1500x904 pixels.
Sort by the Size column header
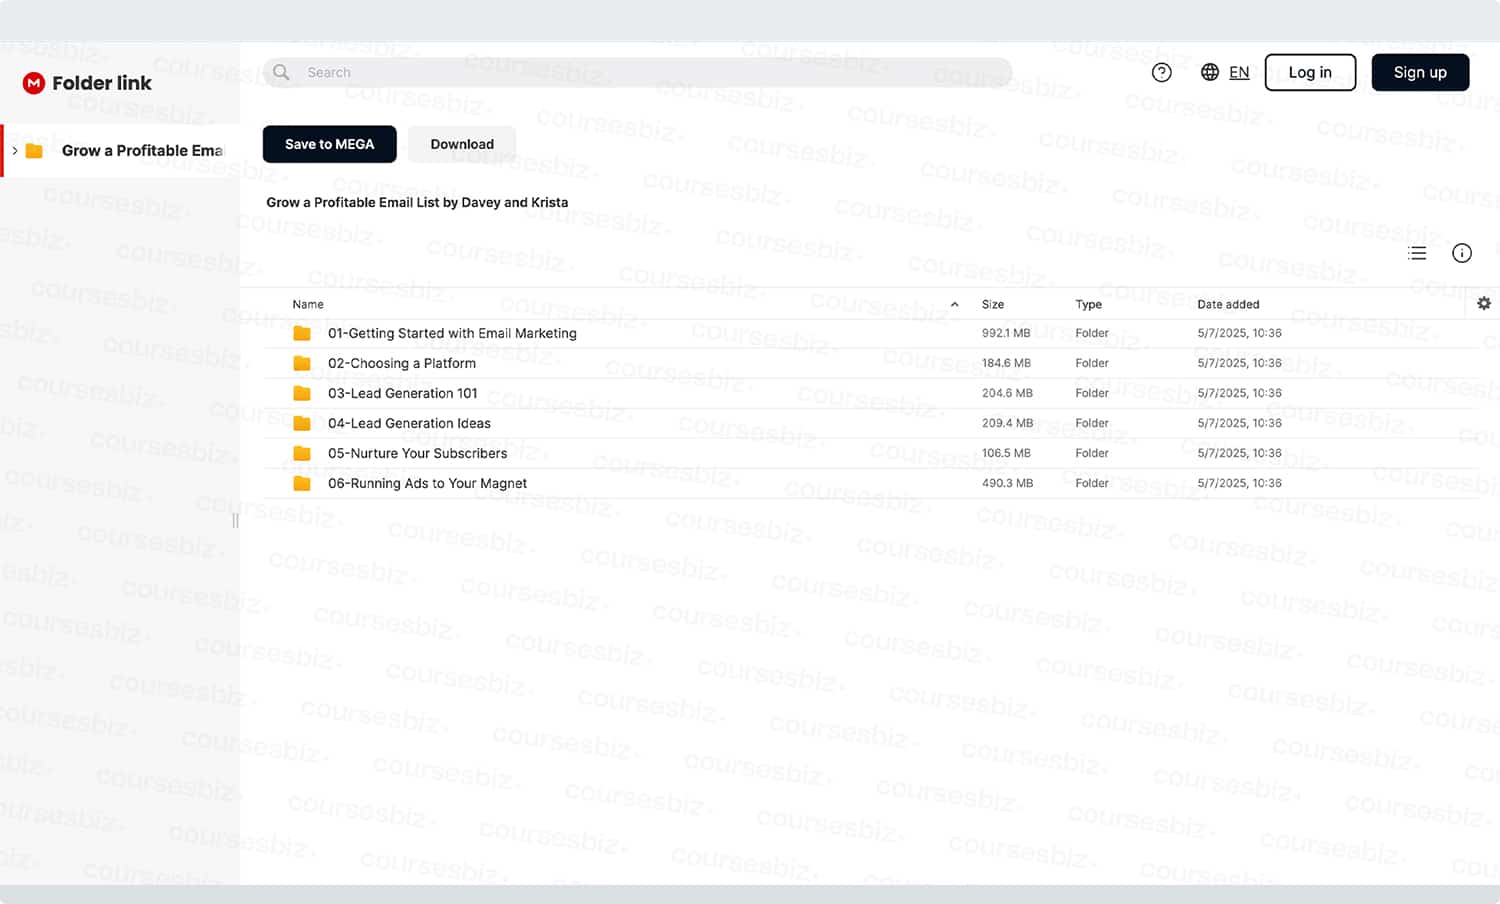pyautogui.click(x=993, y=304)
